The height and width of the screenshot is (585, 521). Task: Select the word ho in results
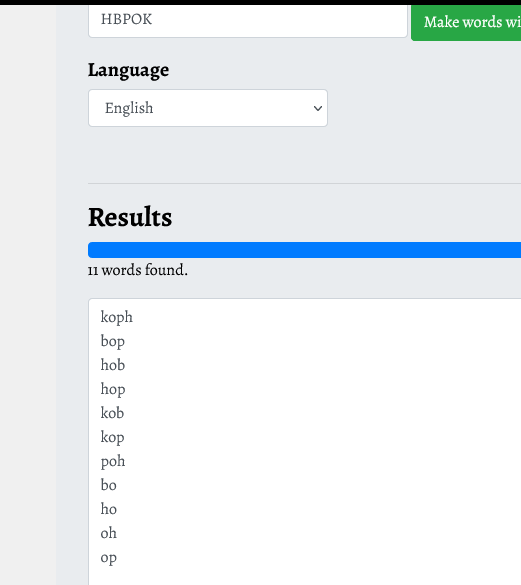[x=109, y=509]
